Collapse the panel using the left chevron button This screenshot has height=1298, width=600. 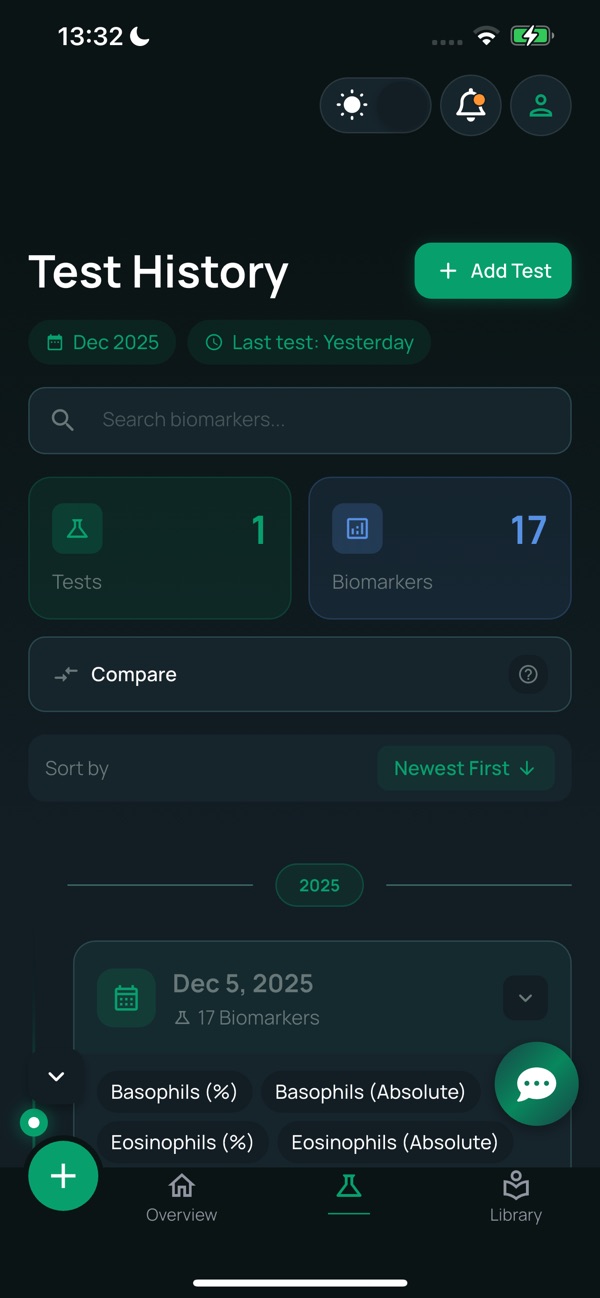[x=56, y=1076]
